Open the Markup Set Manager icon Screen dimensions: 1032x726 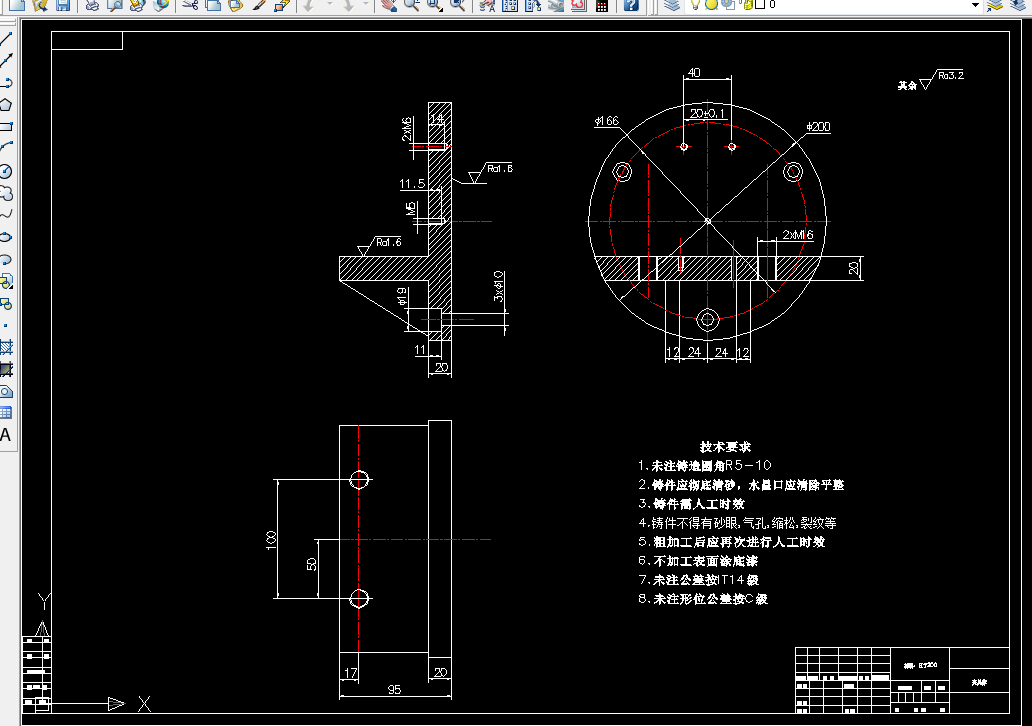tap(579, 5)
